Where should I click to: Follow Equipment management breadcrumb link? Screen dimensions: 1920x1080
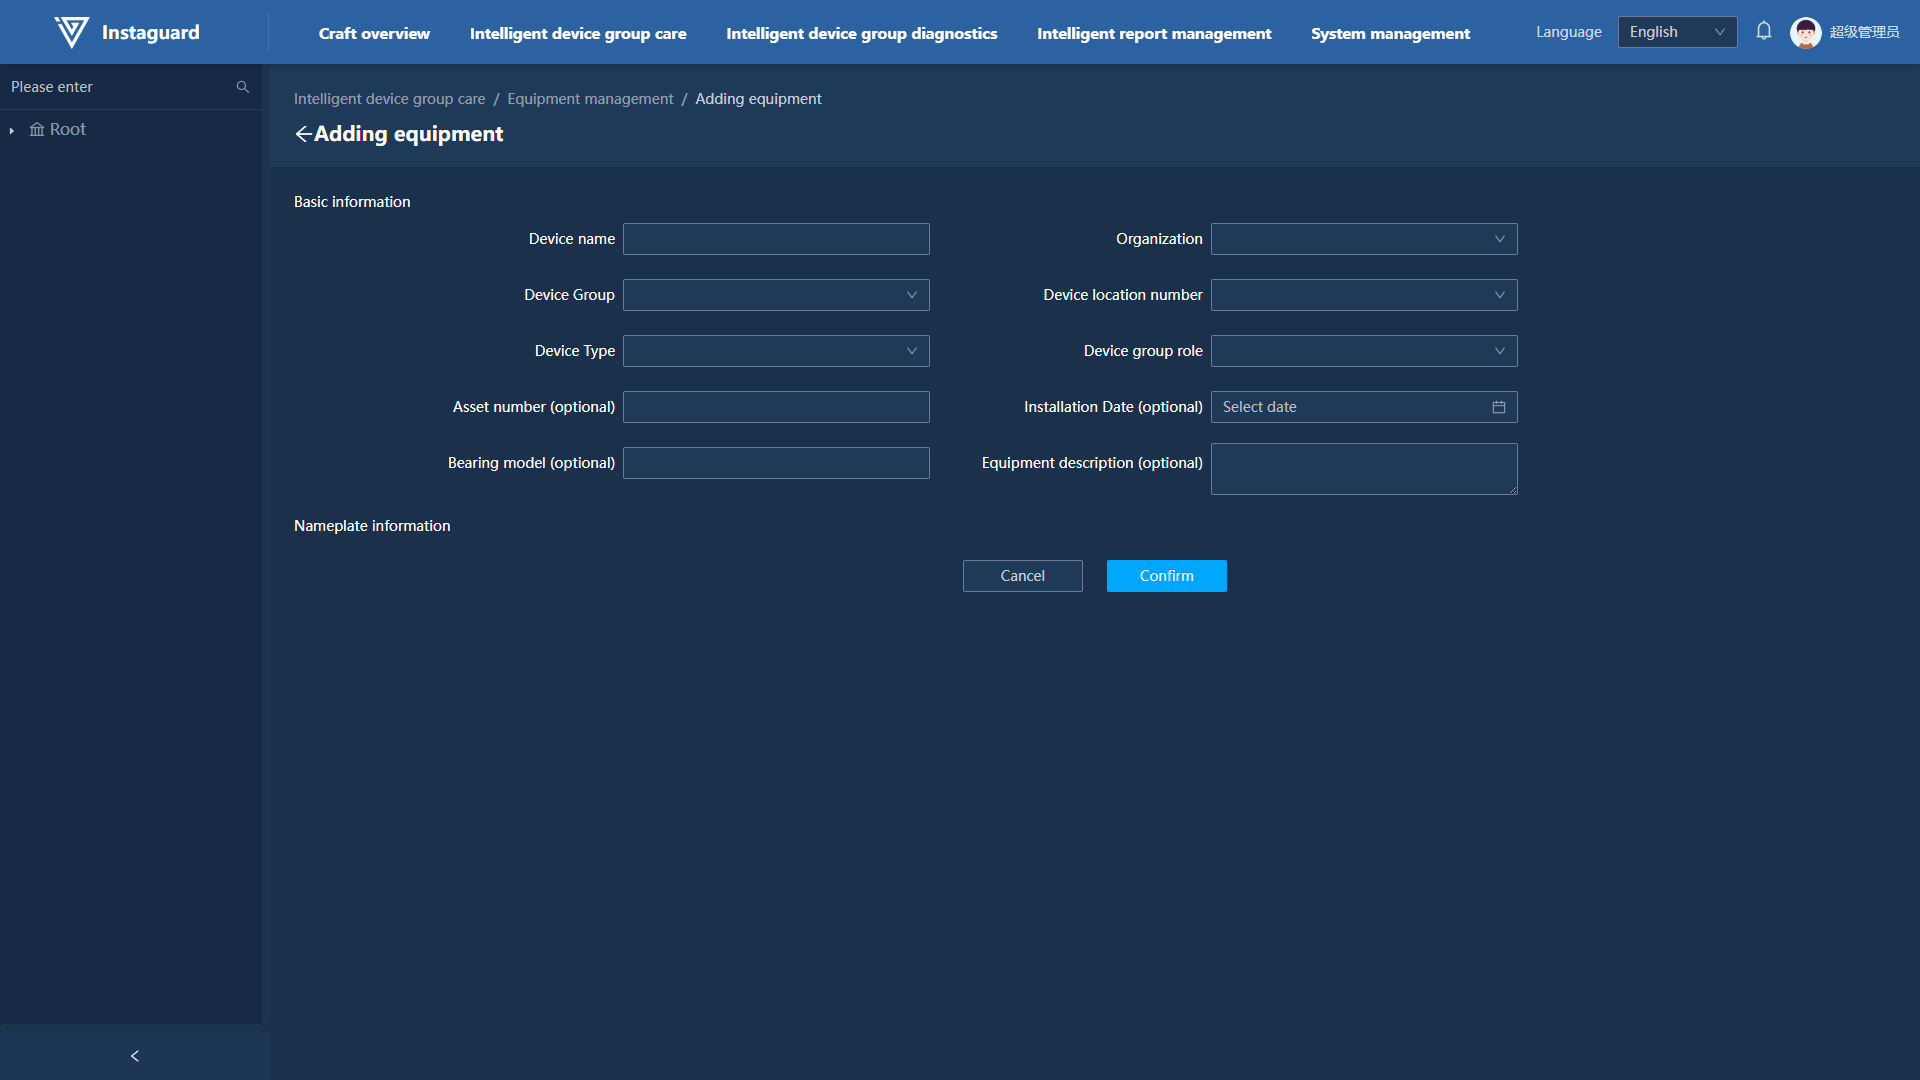point(590,99)
